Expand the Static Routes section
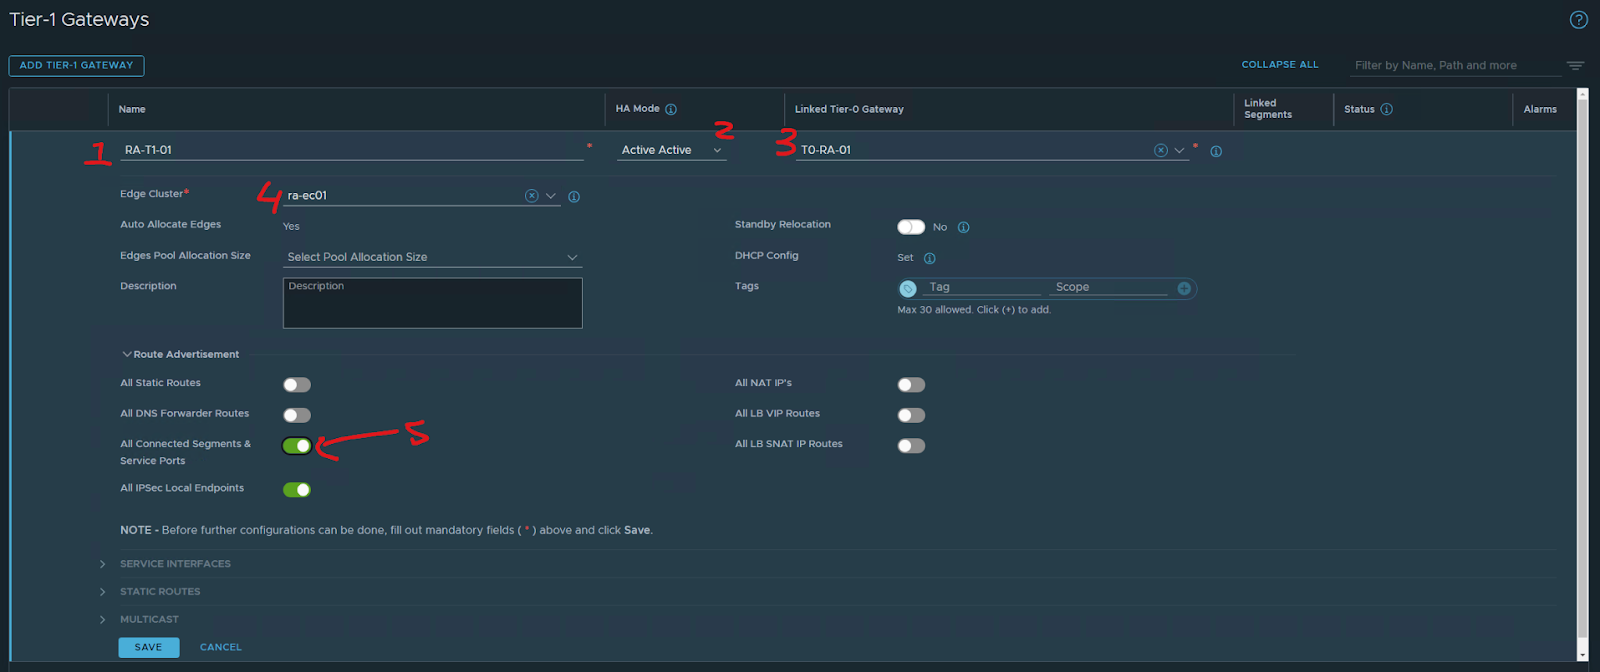The image size is (1600, 672). [160, 592]
